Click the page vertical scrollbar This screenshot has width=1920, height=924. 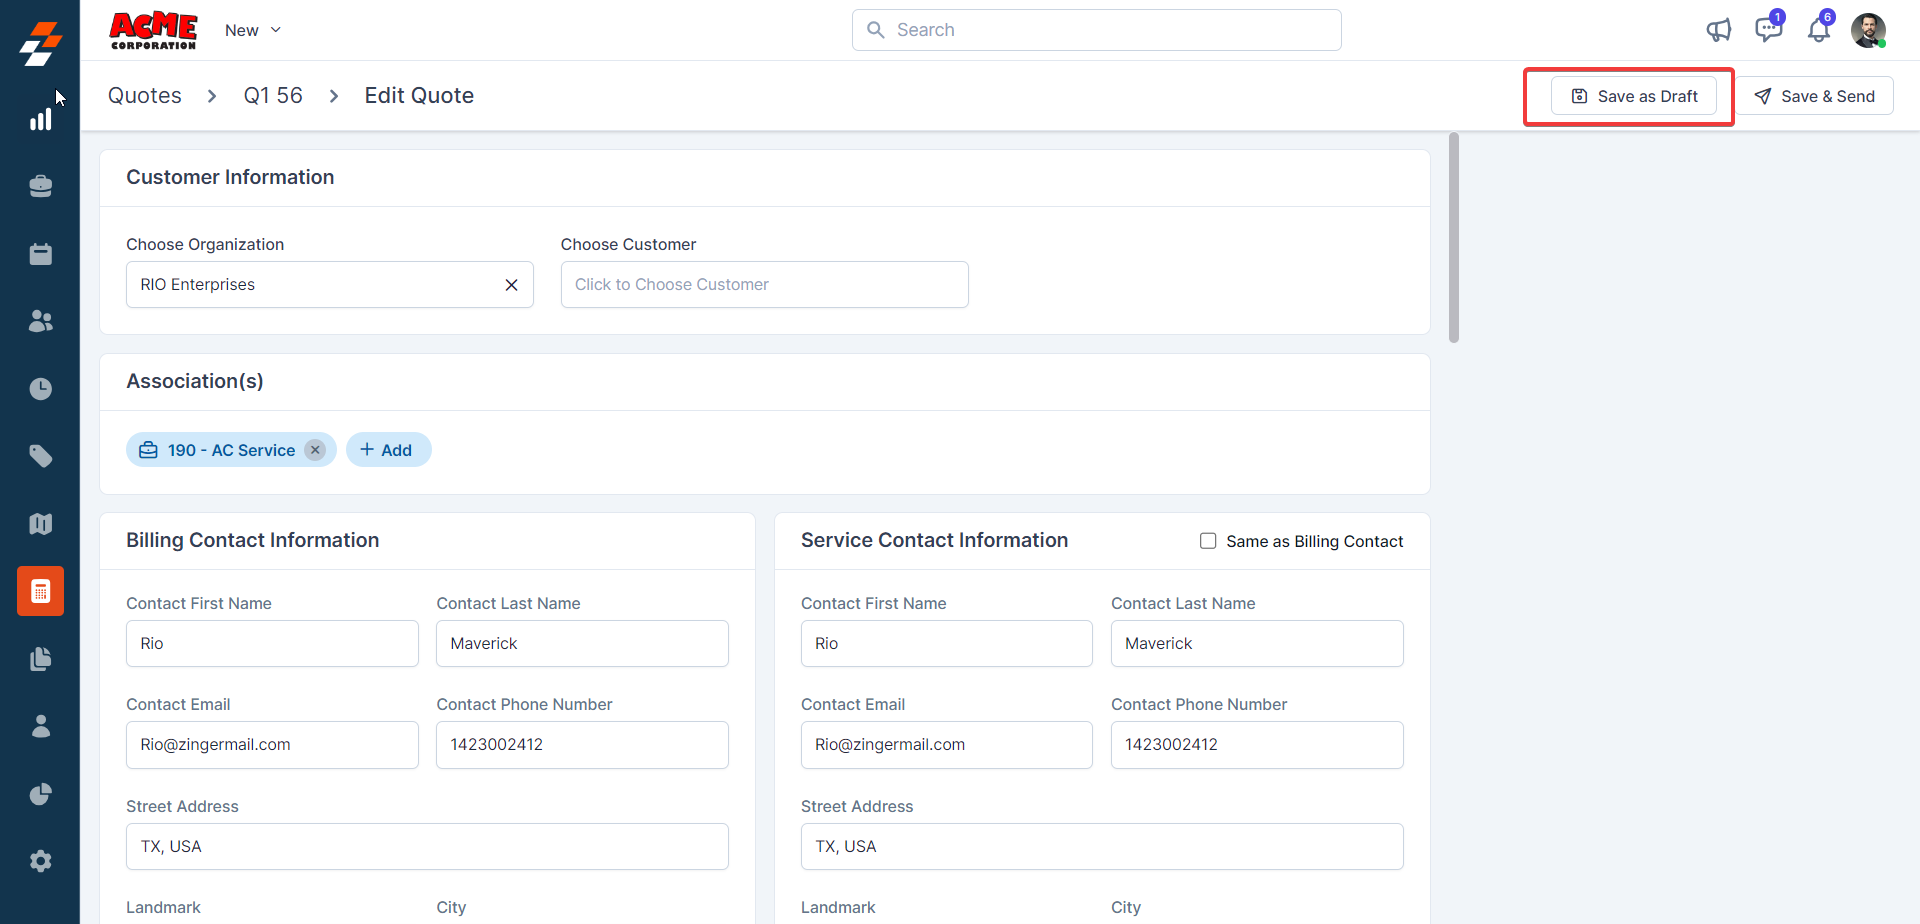pos(1454,238)
